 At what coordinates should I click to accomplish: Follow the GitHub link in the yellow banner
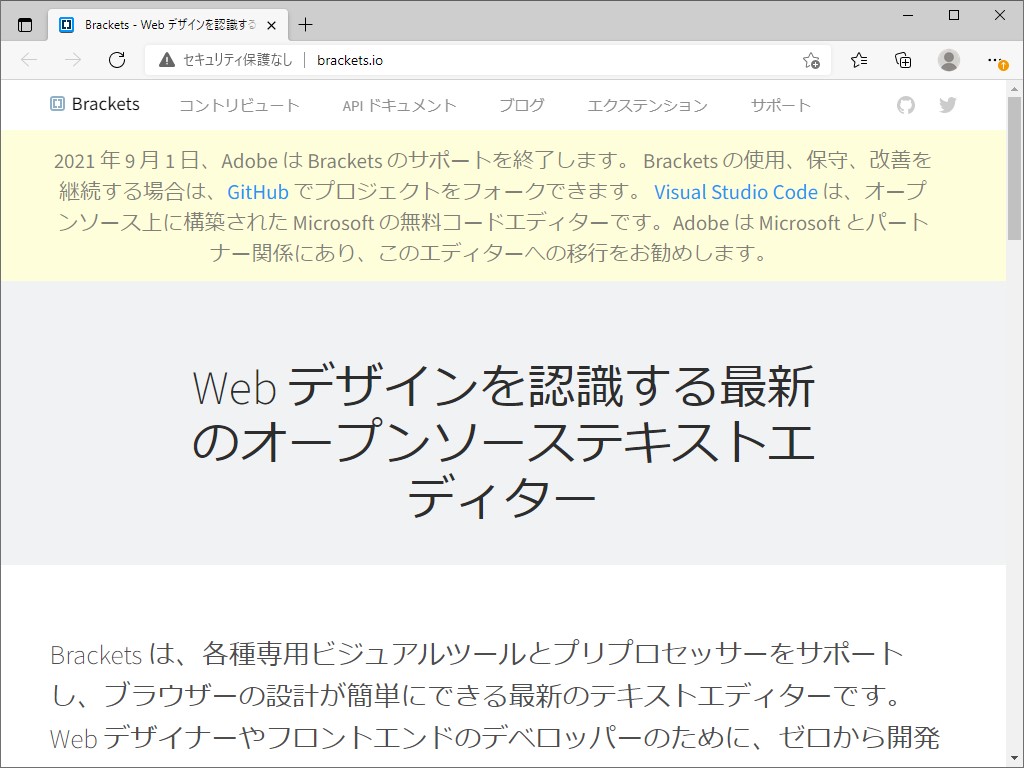[x=258, y=192]
